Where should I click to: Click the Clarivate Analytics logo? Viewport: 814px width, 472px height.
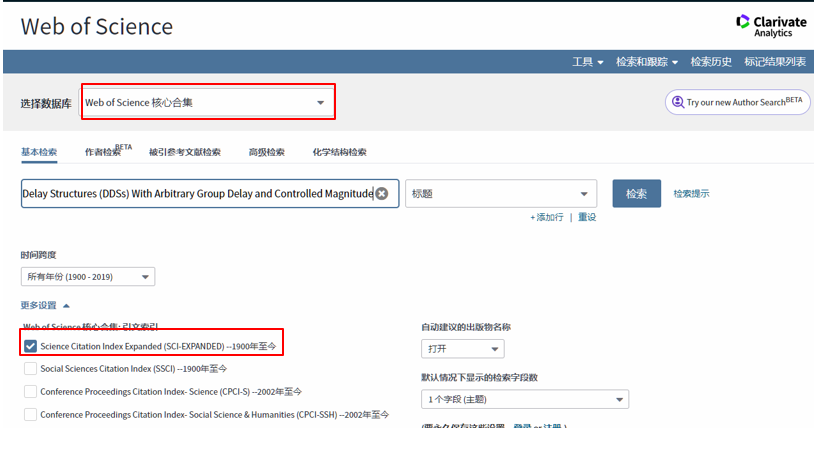pyautogui.click(x=770, y=26)
